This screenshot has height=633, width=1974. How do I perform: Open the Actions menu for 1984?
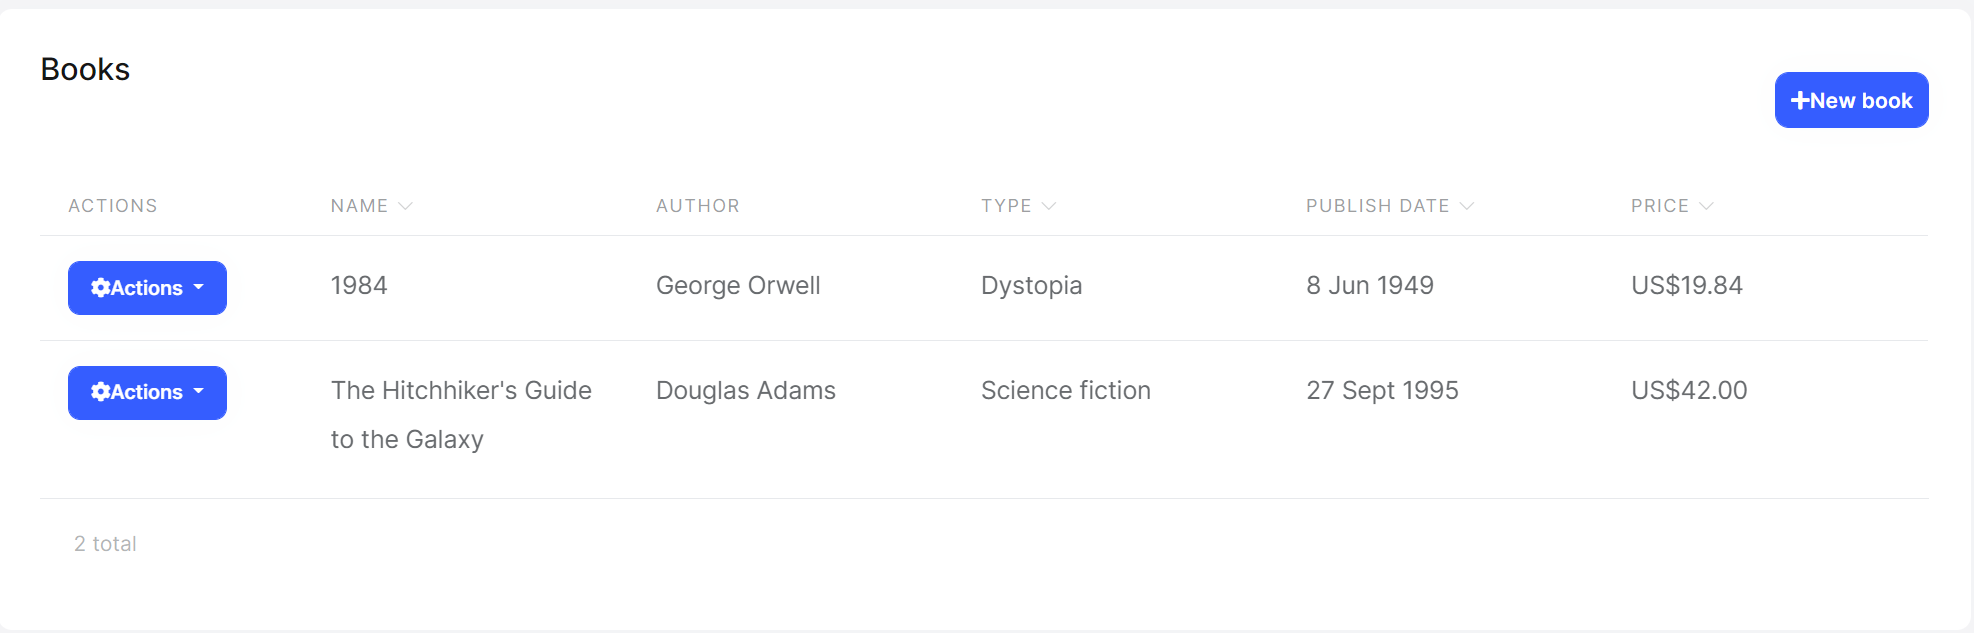click(x=147, y=288)
